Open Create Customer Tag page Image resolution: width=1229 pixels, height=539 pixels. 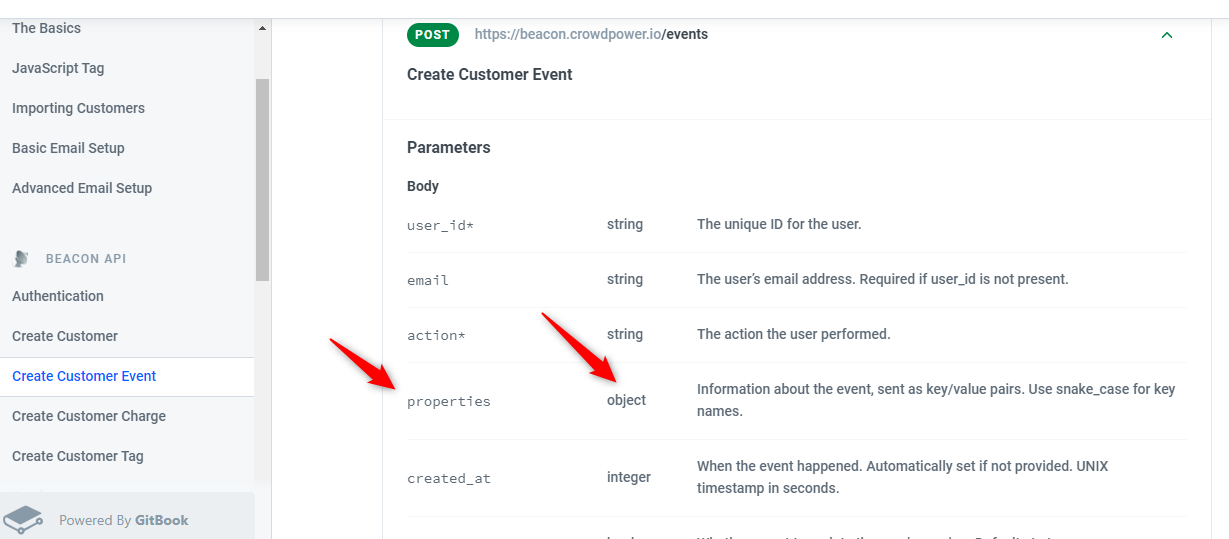tap(78, 456)
